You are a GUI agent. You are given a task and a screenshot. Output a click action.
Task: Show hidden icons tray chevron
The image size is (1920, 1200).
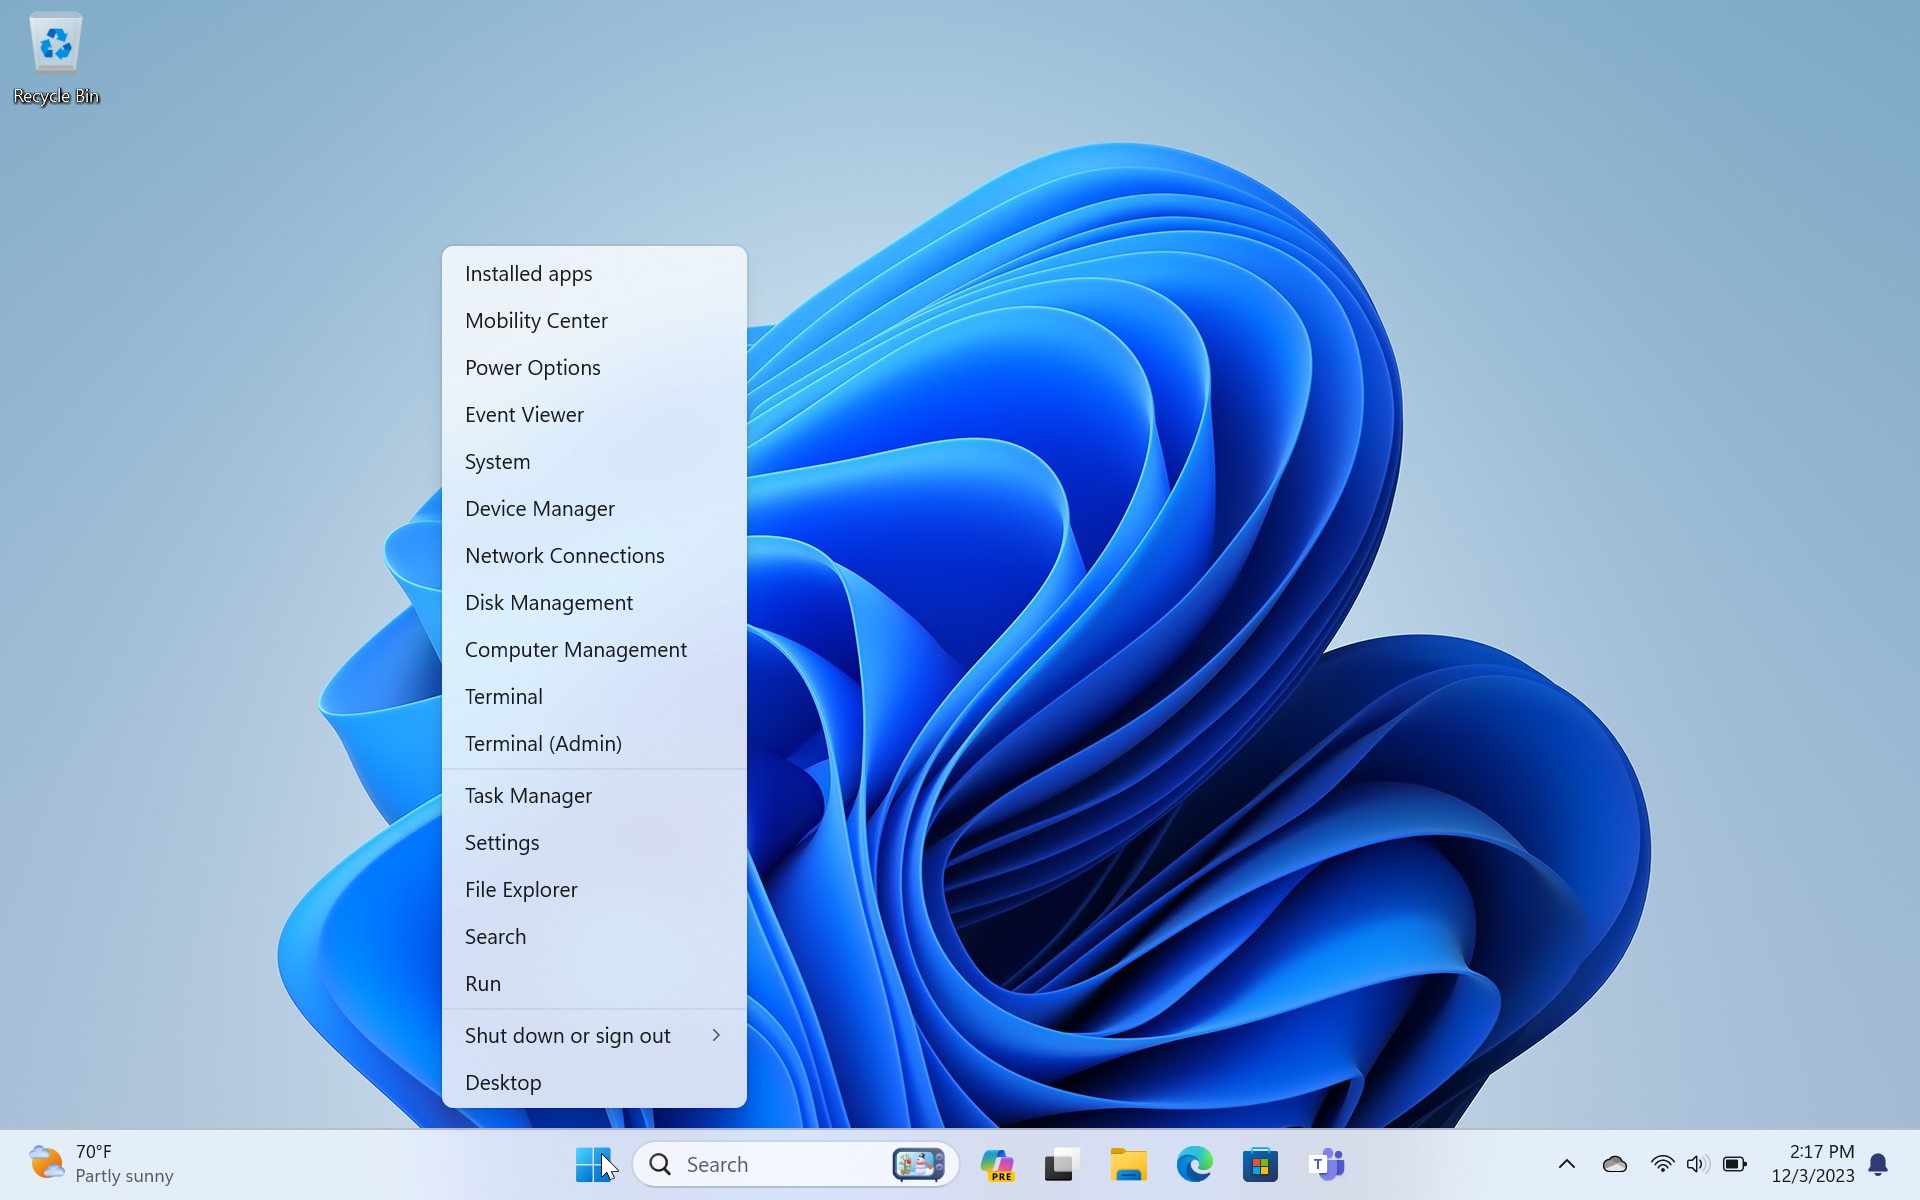pos(1567,1164)
